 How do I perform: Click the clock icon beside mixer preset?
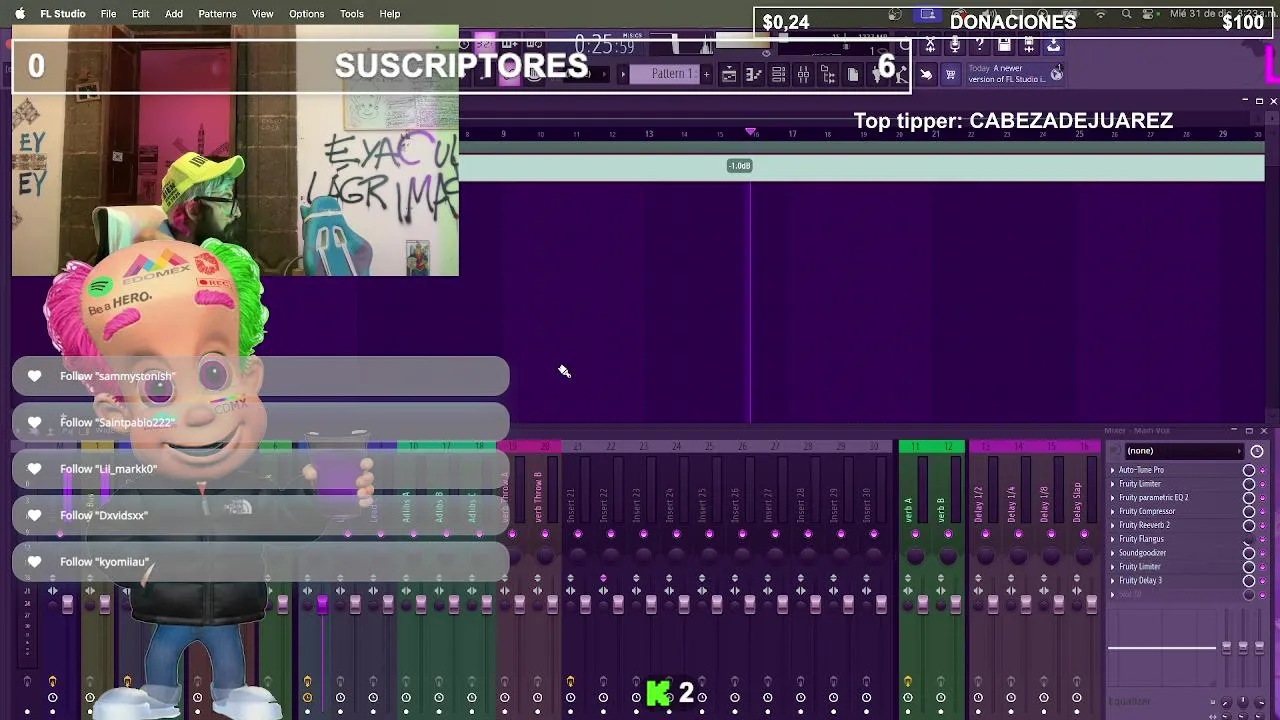(1257, 451)
